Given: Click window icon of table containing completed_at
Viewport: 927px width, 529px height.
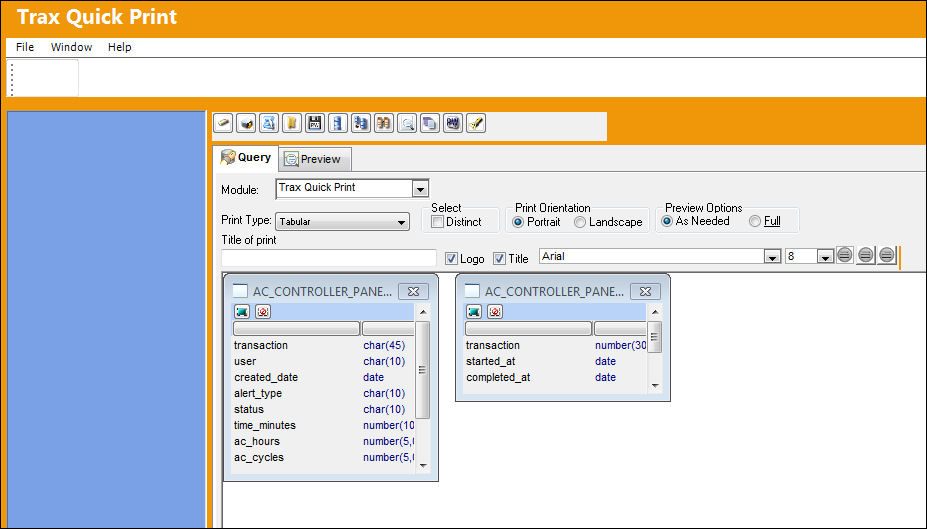Looking at the screenshot, I should coord(472,291).
